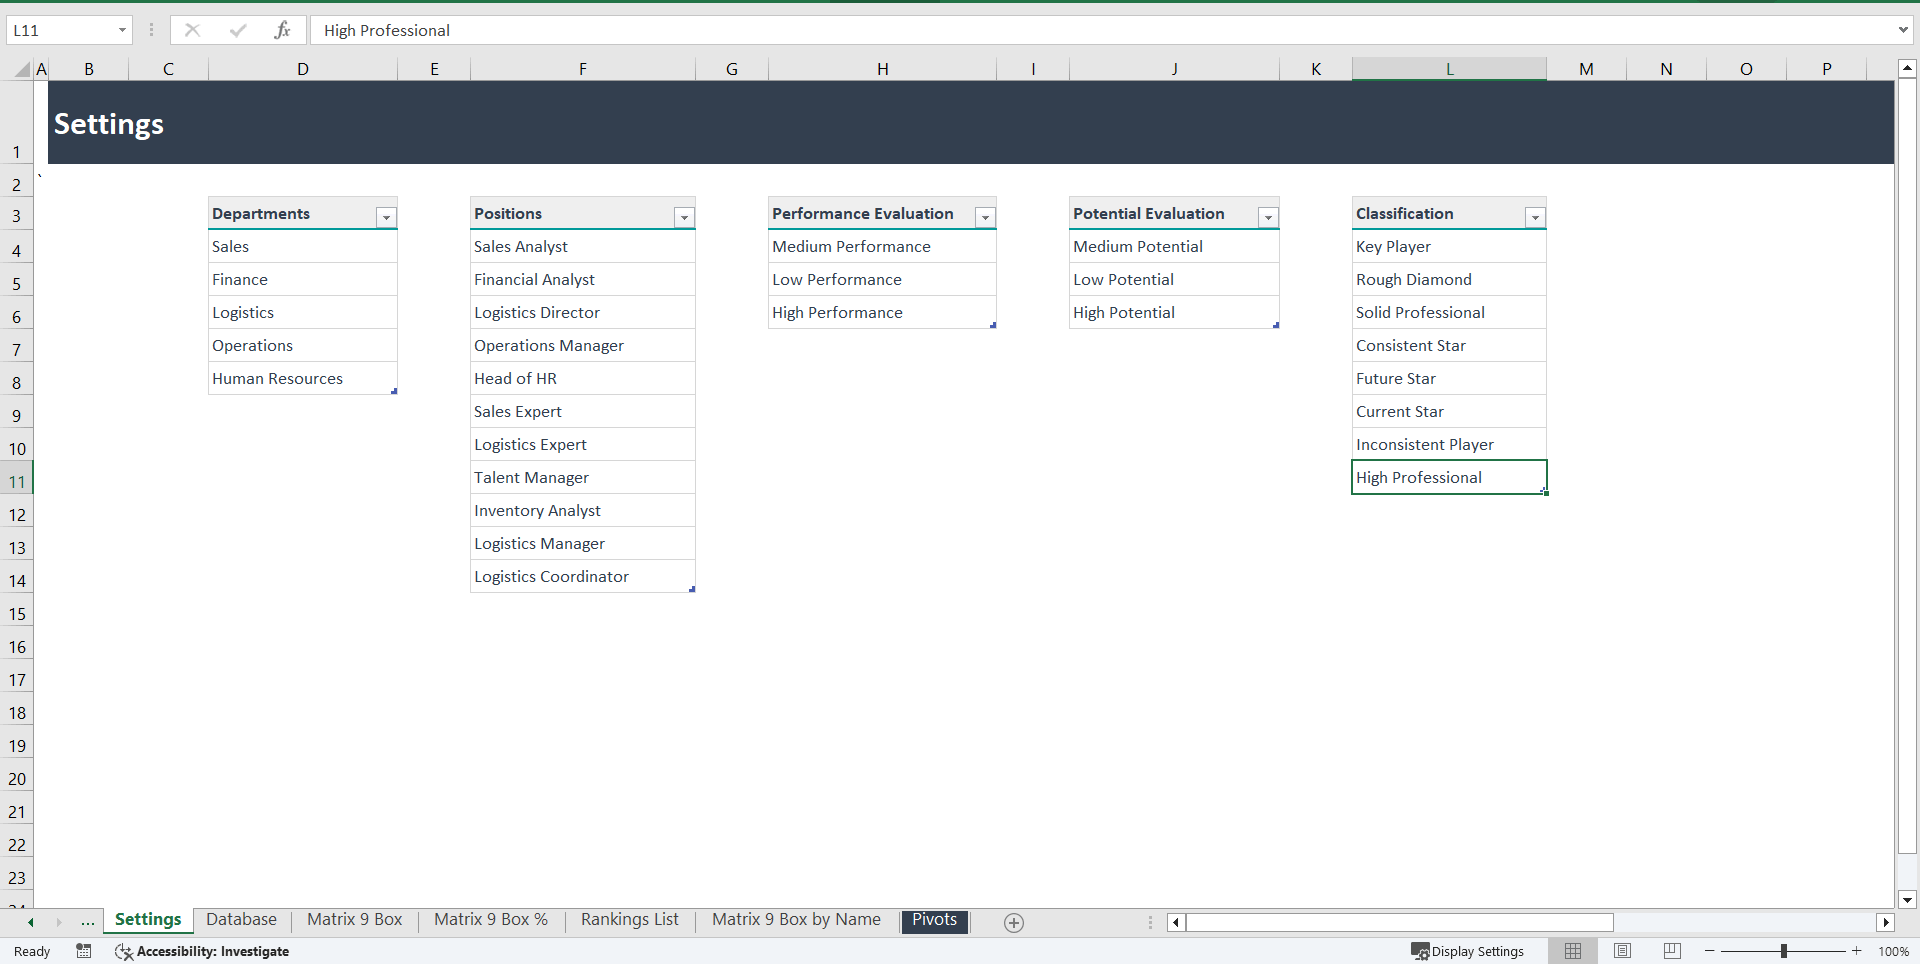The height and width of the screenshot is (966, 1920).
Task: Add a new sheet with plus icon
Action: coord(1013,923)
